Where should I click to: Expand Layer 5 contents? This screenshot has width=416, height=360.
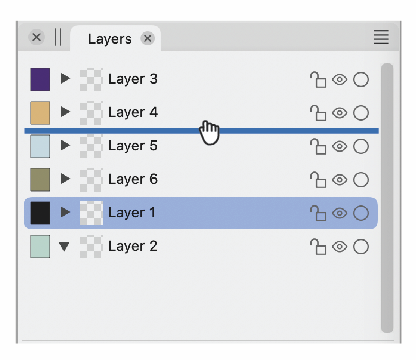pos(65,145)
